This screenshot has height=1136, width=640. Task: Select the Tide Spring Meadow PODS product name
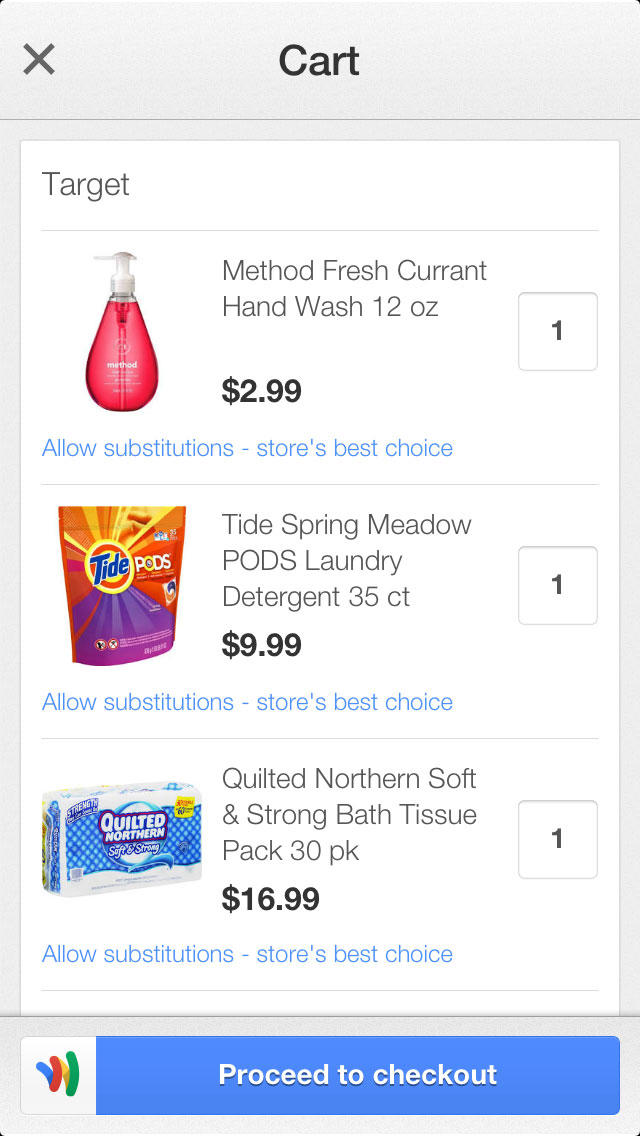click(x=346, y=560)
